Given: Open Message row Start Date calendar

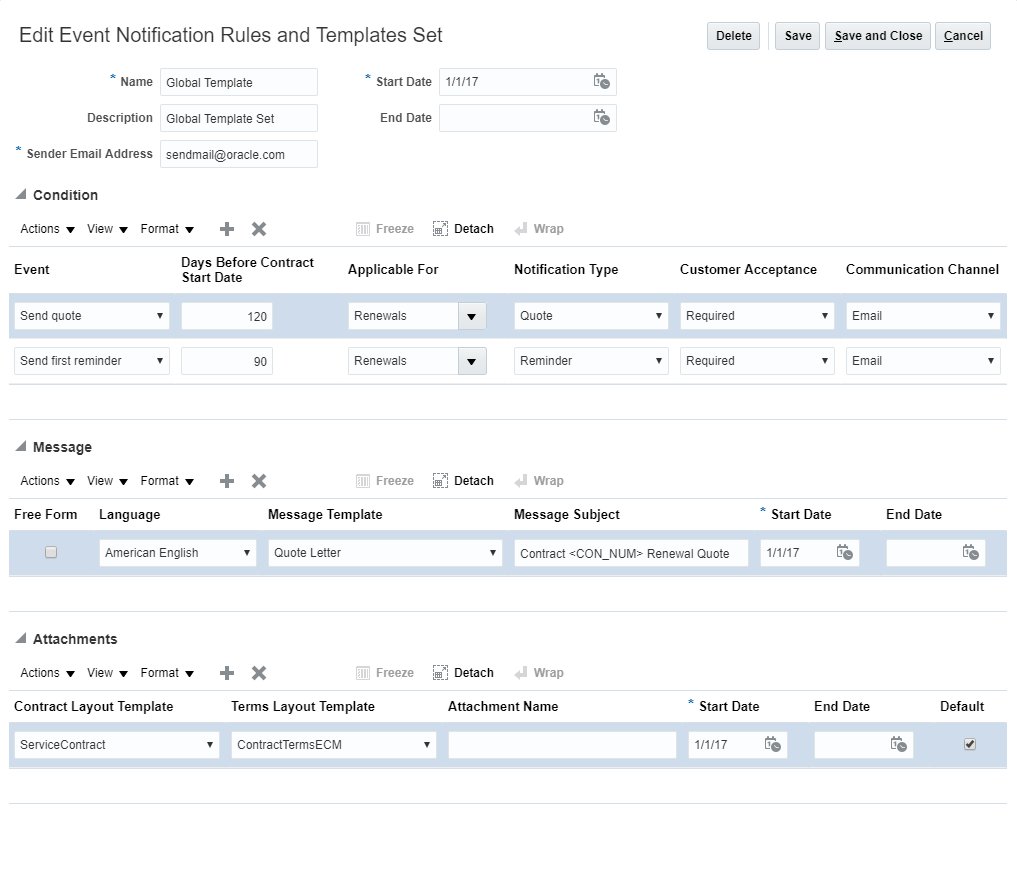Looking at the screenshot, I should coord(845,553).
